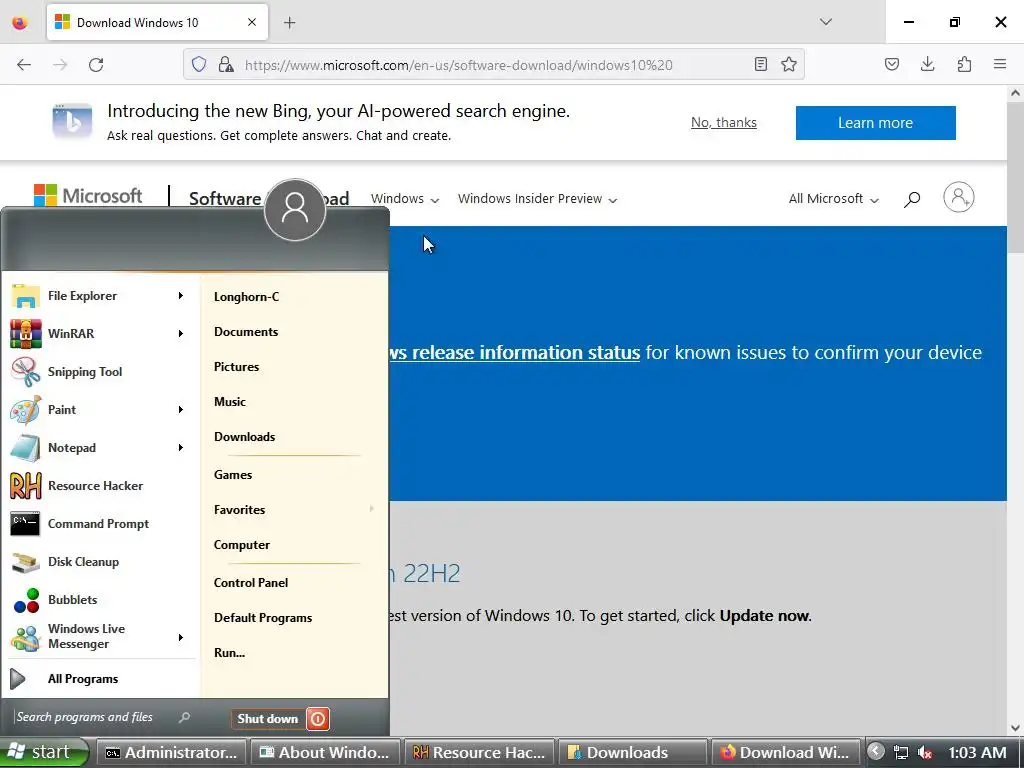Click the search magnifier in Start menu
This screenshot has height=768, width=1024.
point(184,718)
